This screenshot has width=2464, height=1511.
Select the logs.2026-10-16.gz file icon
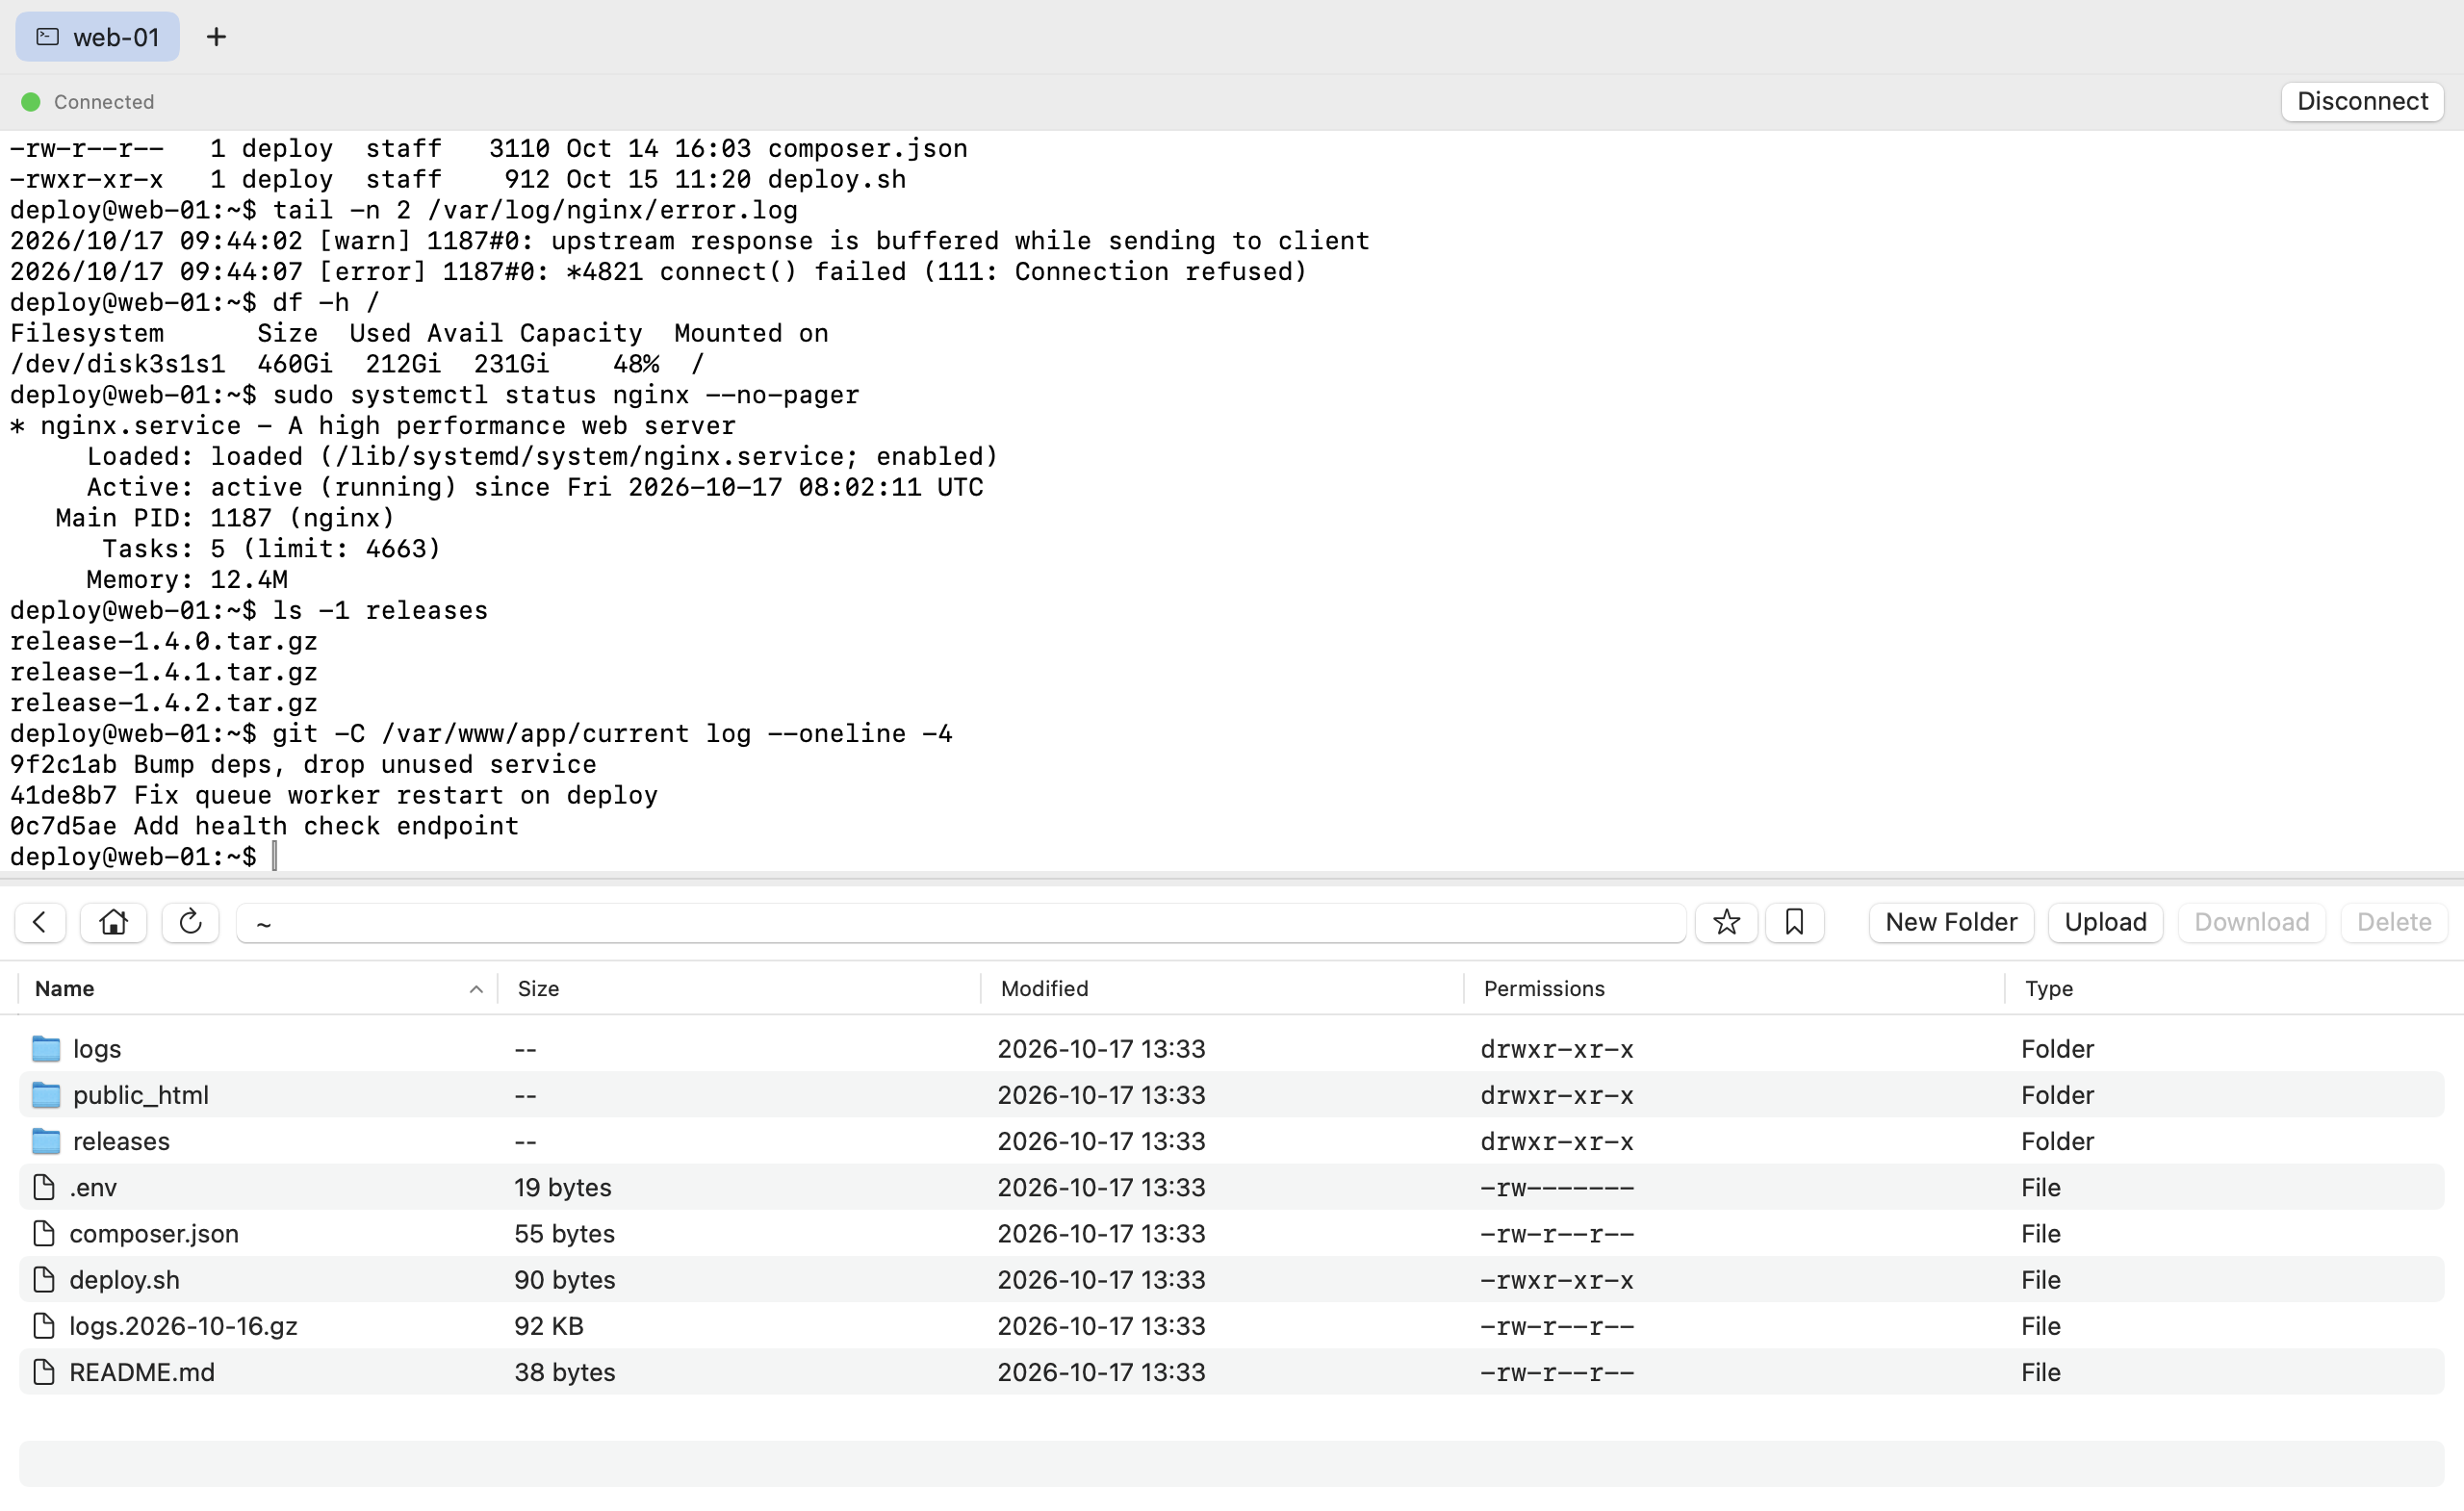[x=44, y=1324]
